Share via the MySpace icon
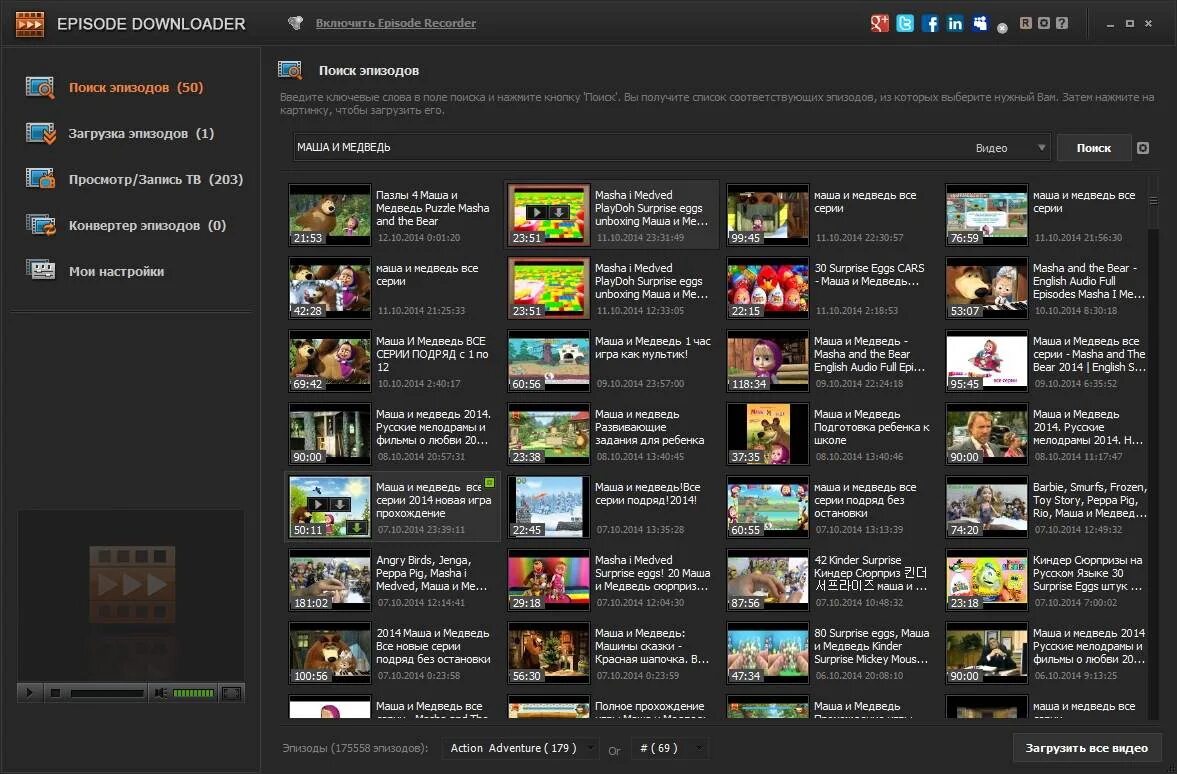Screen dimensions: 1177x774 pyautogui.click(x=980, y=23)
